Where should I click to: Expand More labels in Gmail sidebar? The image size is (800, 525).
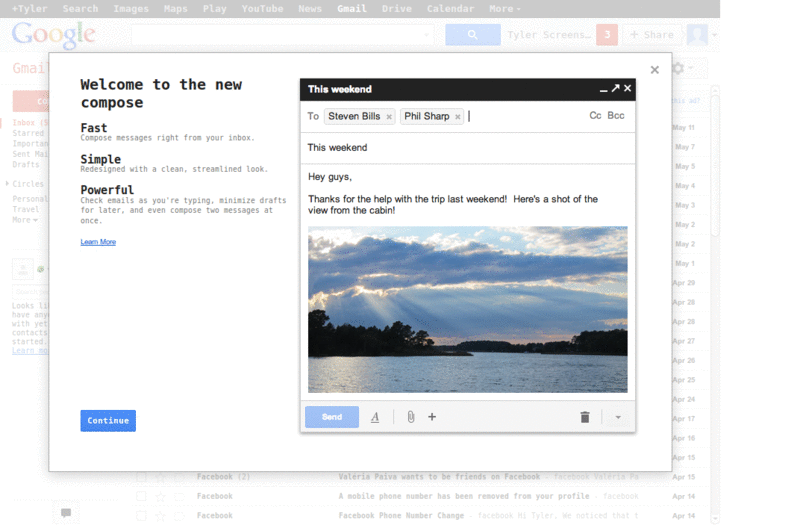pyautogui.click(x=25, y=220)
